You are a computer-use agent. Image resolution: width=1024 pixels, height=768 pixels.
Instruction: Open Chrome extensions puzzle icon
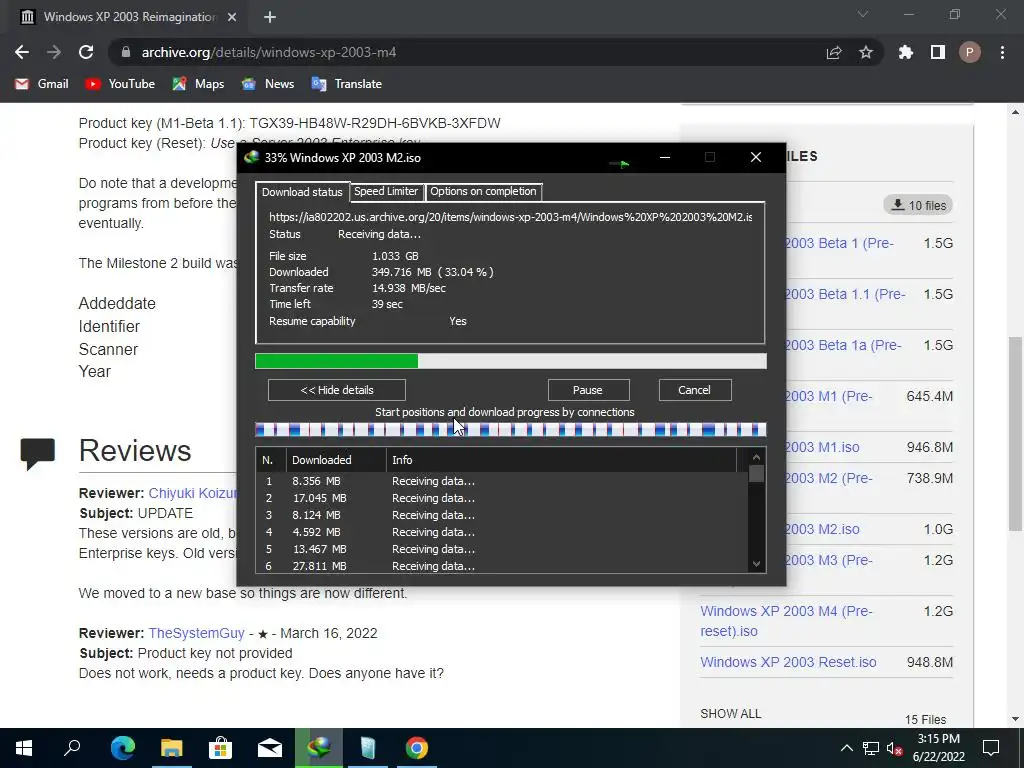click(x=906, y=52)
